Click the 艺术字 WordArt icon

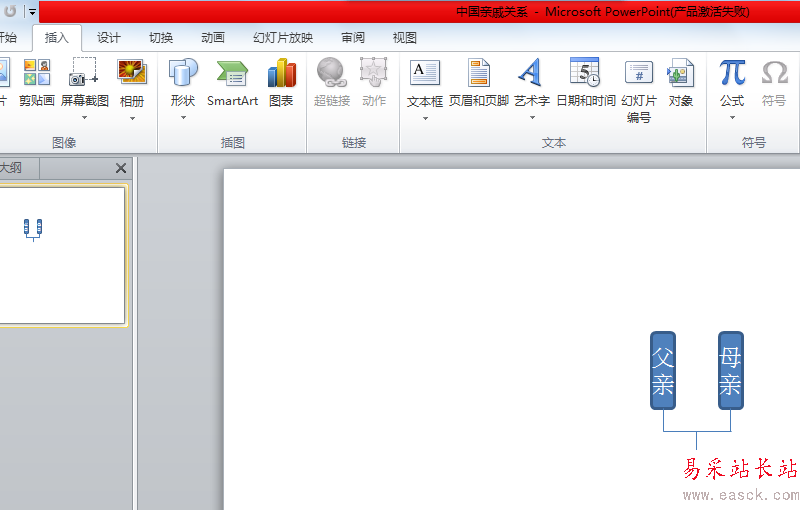tap(531, 72)
